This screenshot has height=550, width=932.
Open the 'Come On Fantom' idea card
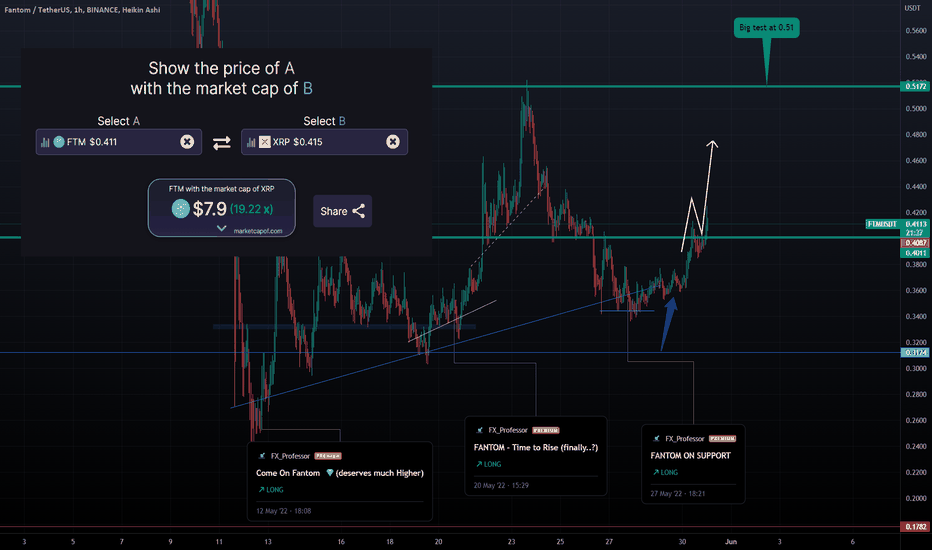click(340, 481)
